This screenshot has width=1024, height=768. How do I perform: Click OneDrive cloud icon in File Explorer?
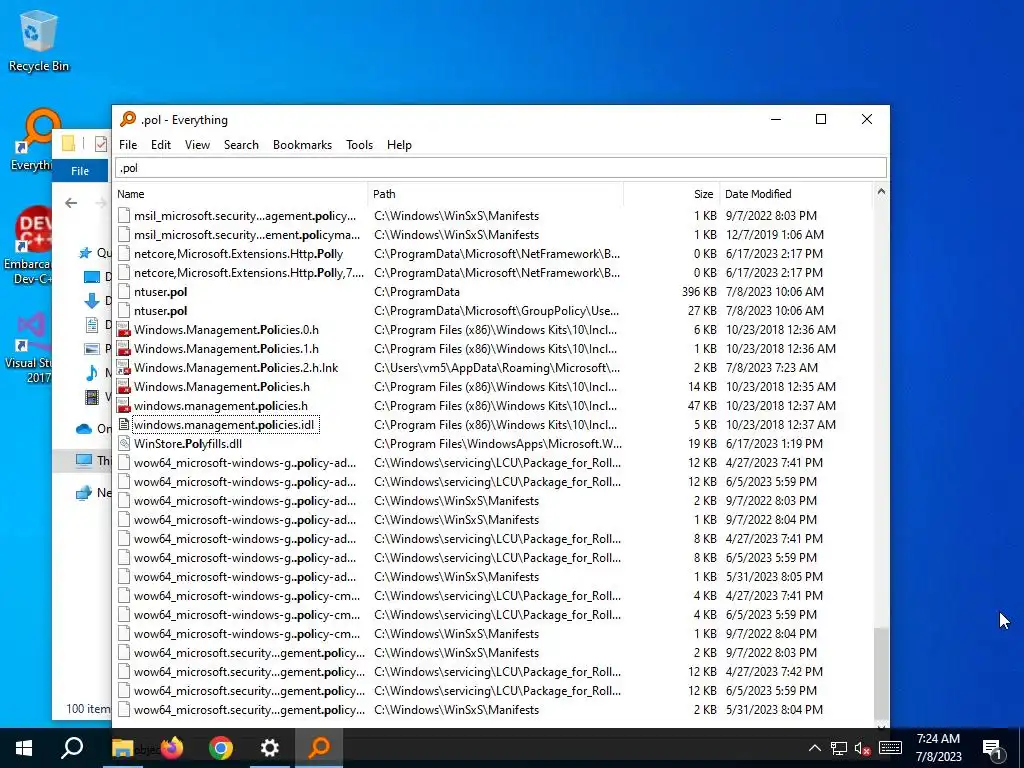point(84,429)
